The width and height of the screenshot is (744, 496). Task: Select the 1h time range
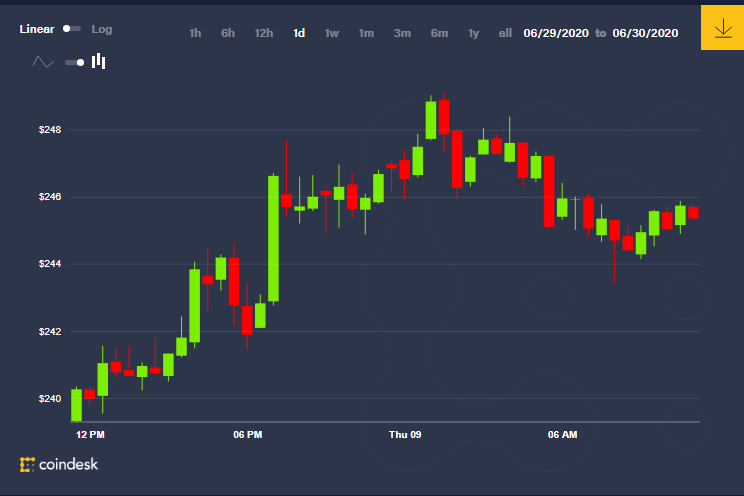click(195, 33)
